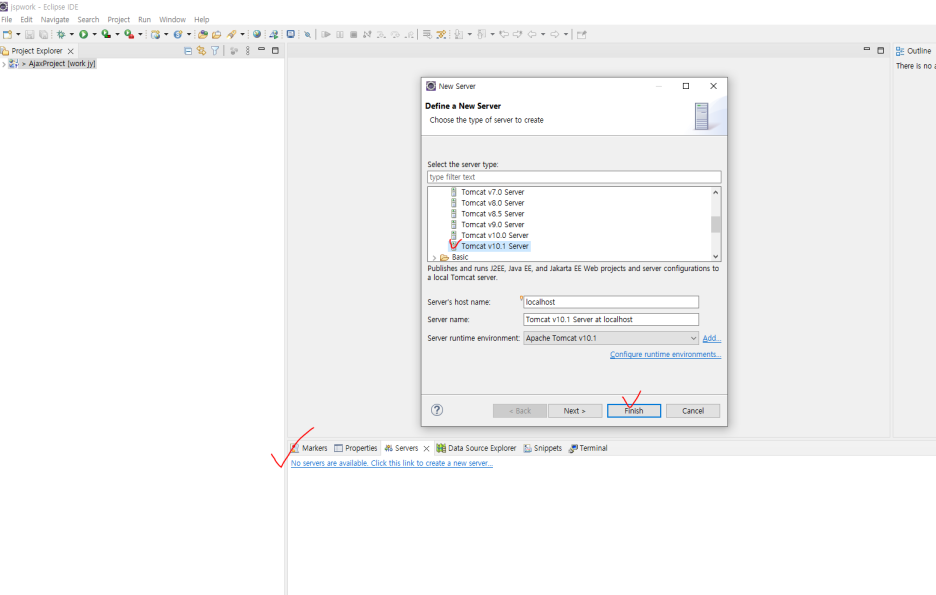Open the Web Browser globe icon
Image resolution: width=936 pixels, height=595 pixels.
pos(257,34)
